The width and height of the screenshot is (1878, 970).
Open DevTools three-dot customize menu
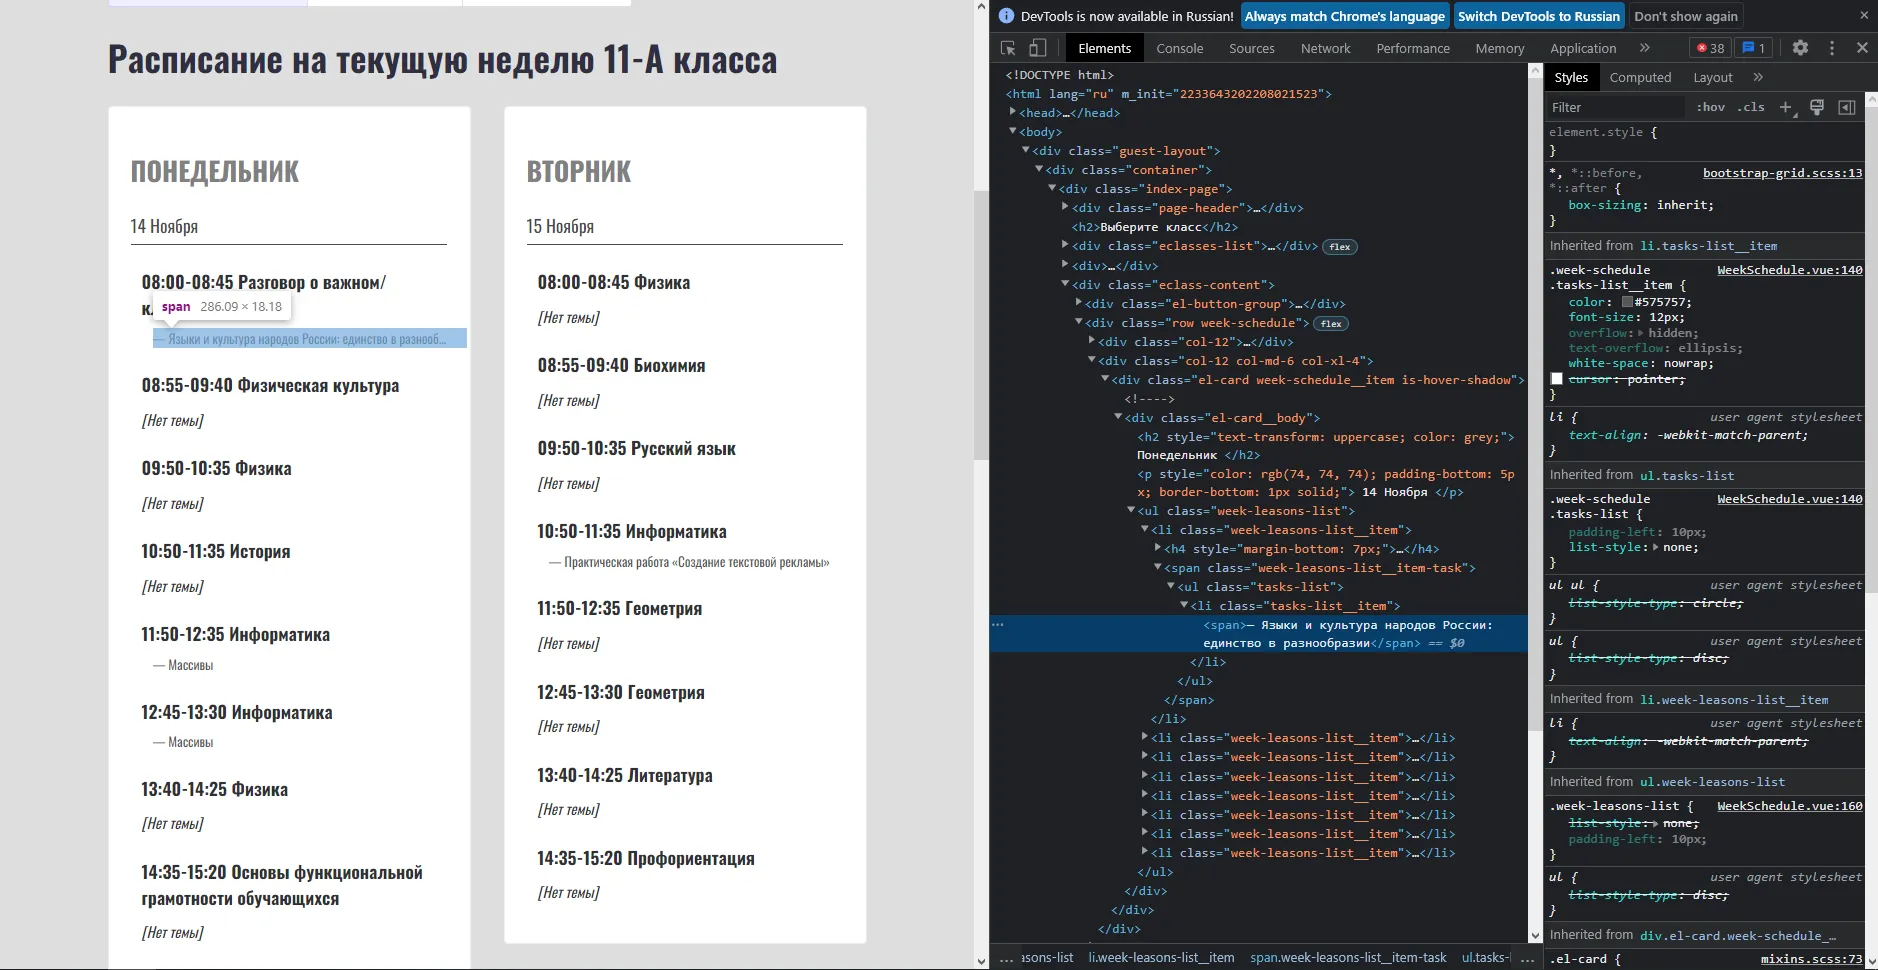(1832, 48)
